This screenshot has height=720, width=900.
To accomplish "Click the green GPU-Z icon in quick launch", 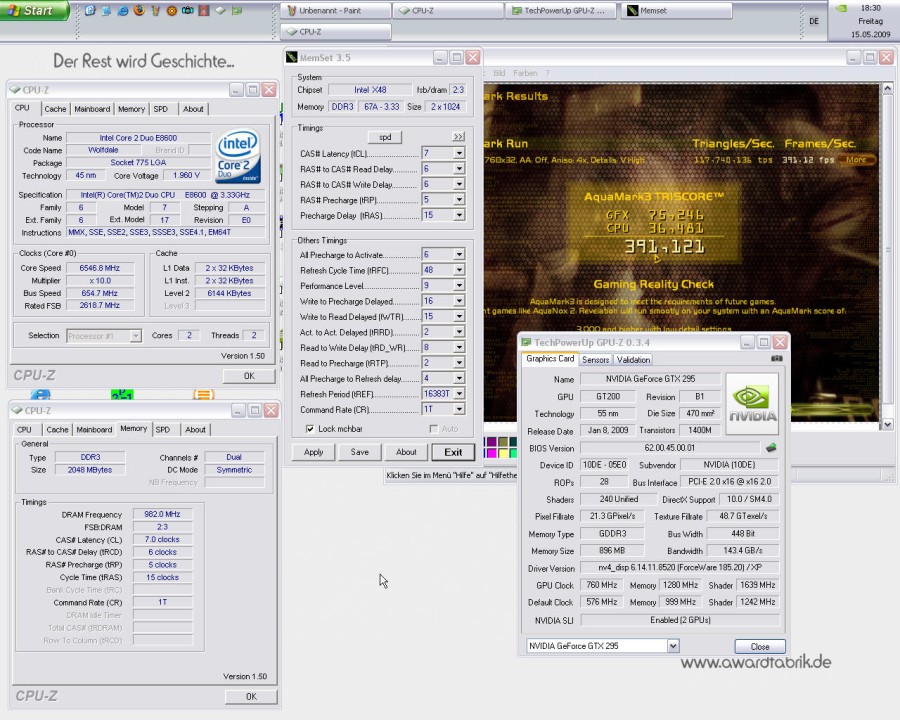I will click(237, 10).
